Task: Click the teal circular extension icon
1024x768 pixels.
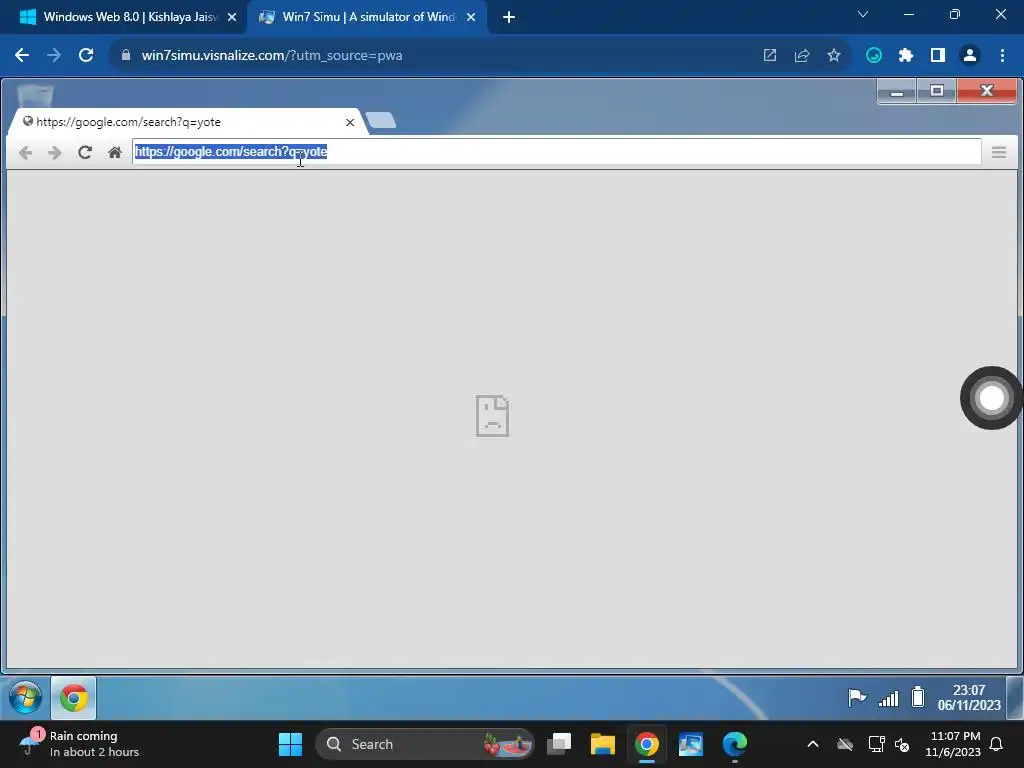Action: [x=874, y=56]
